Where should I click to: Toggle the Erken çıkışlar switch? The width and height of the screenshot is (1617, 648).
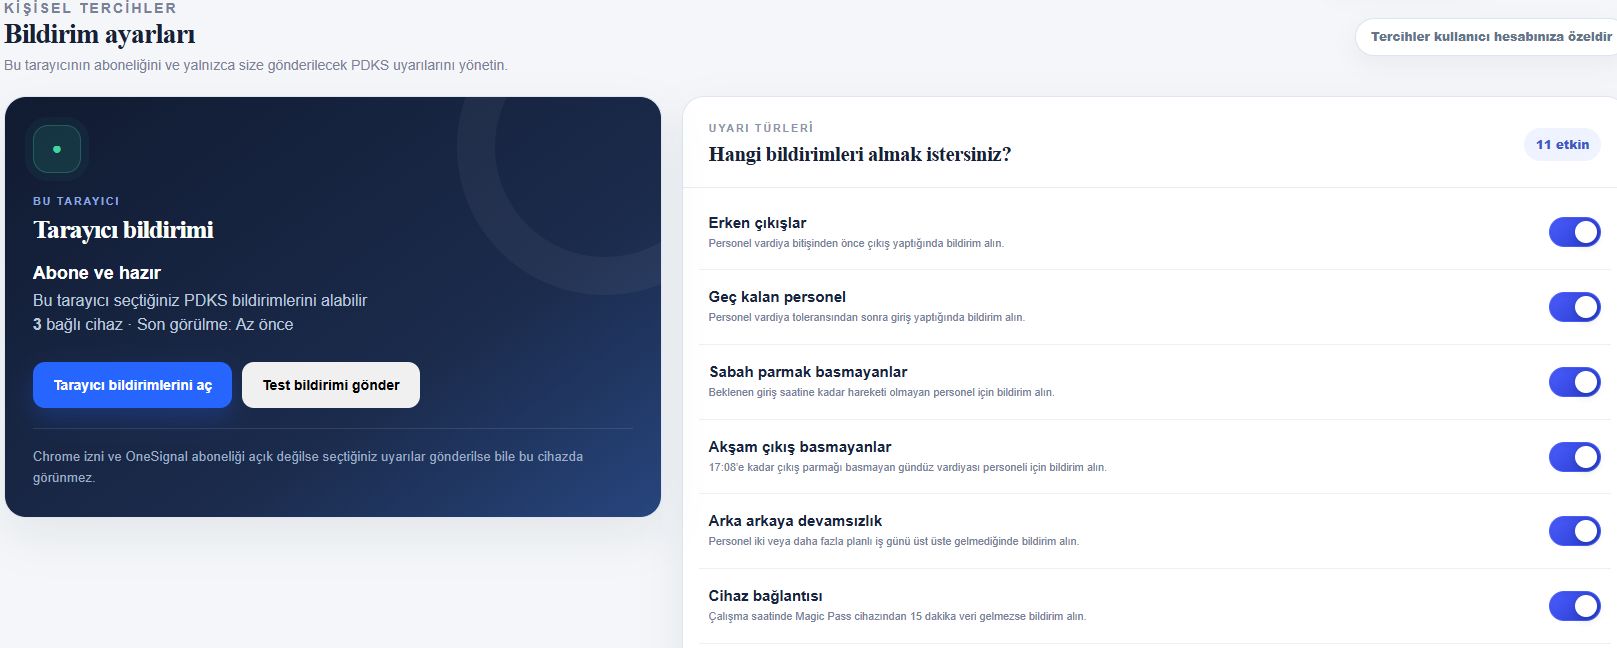pos(1574,232)
